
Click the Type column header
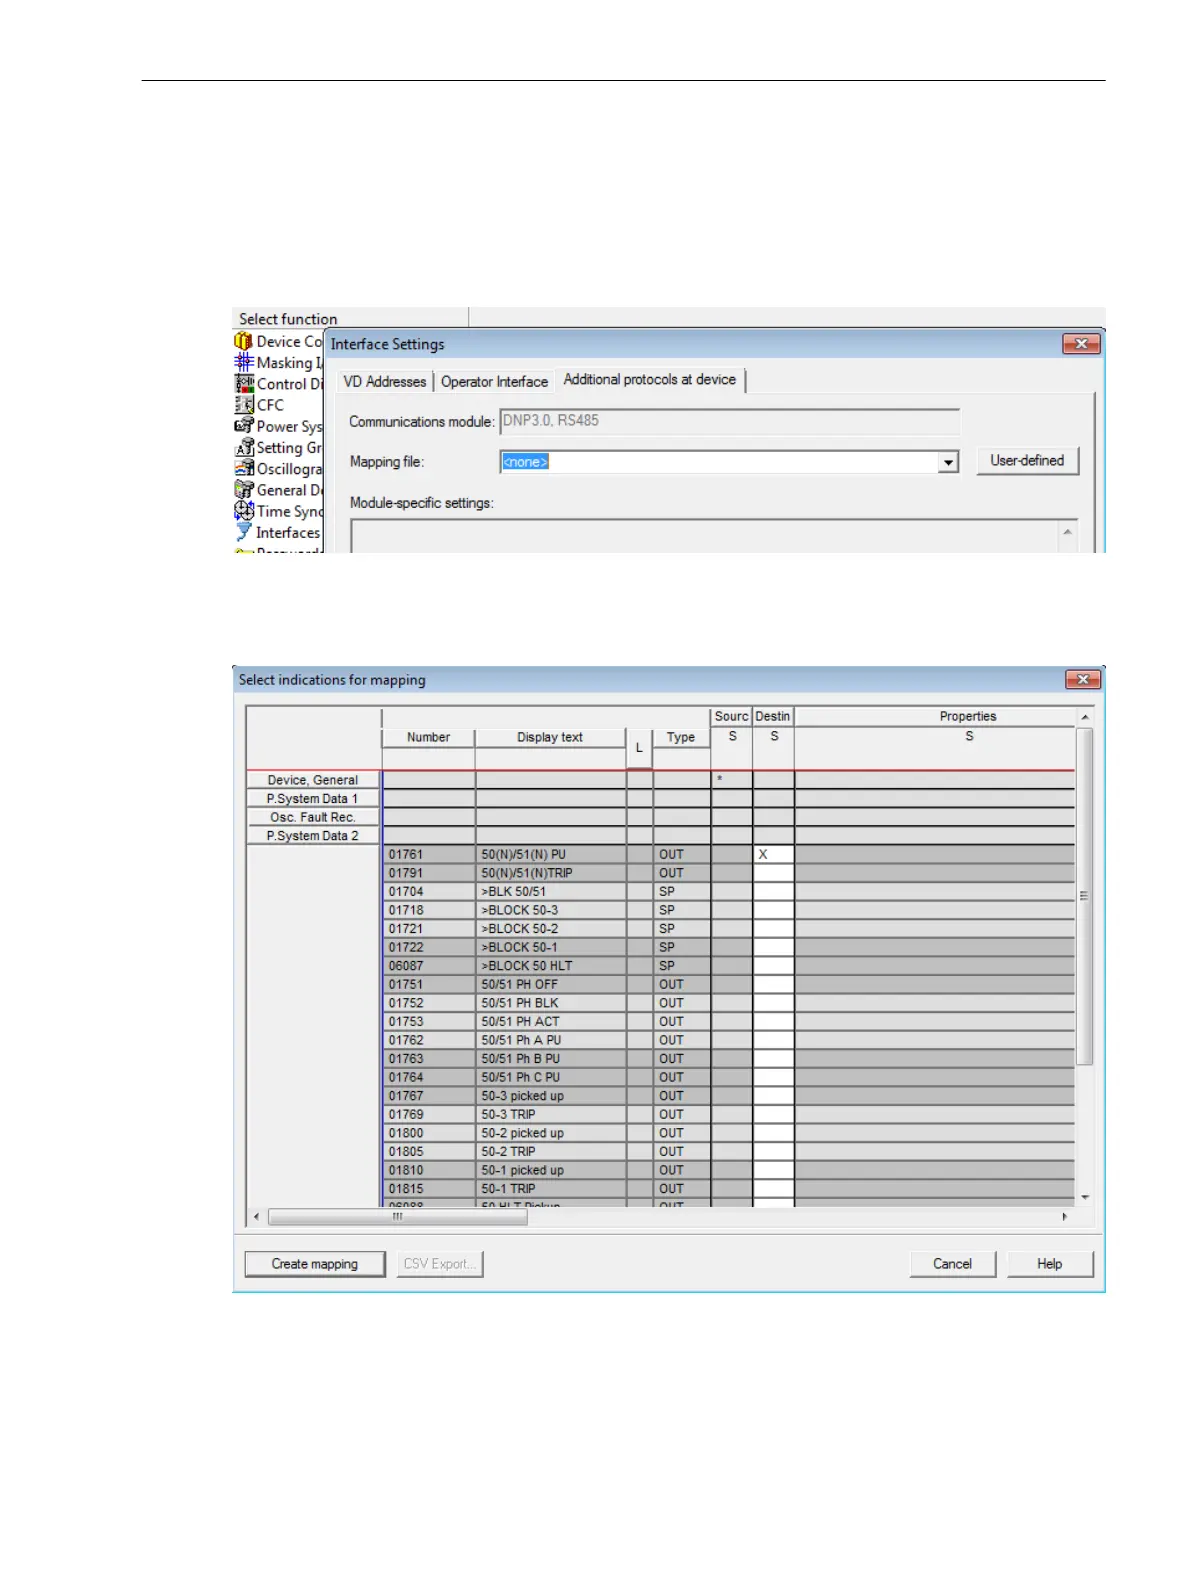681,738
